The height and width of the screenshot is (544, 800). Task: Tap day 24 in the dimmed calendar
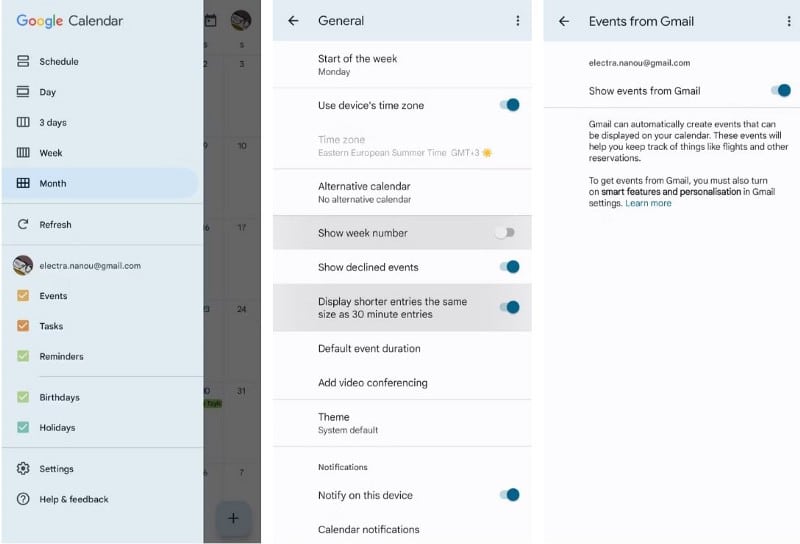click(241, 309)
